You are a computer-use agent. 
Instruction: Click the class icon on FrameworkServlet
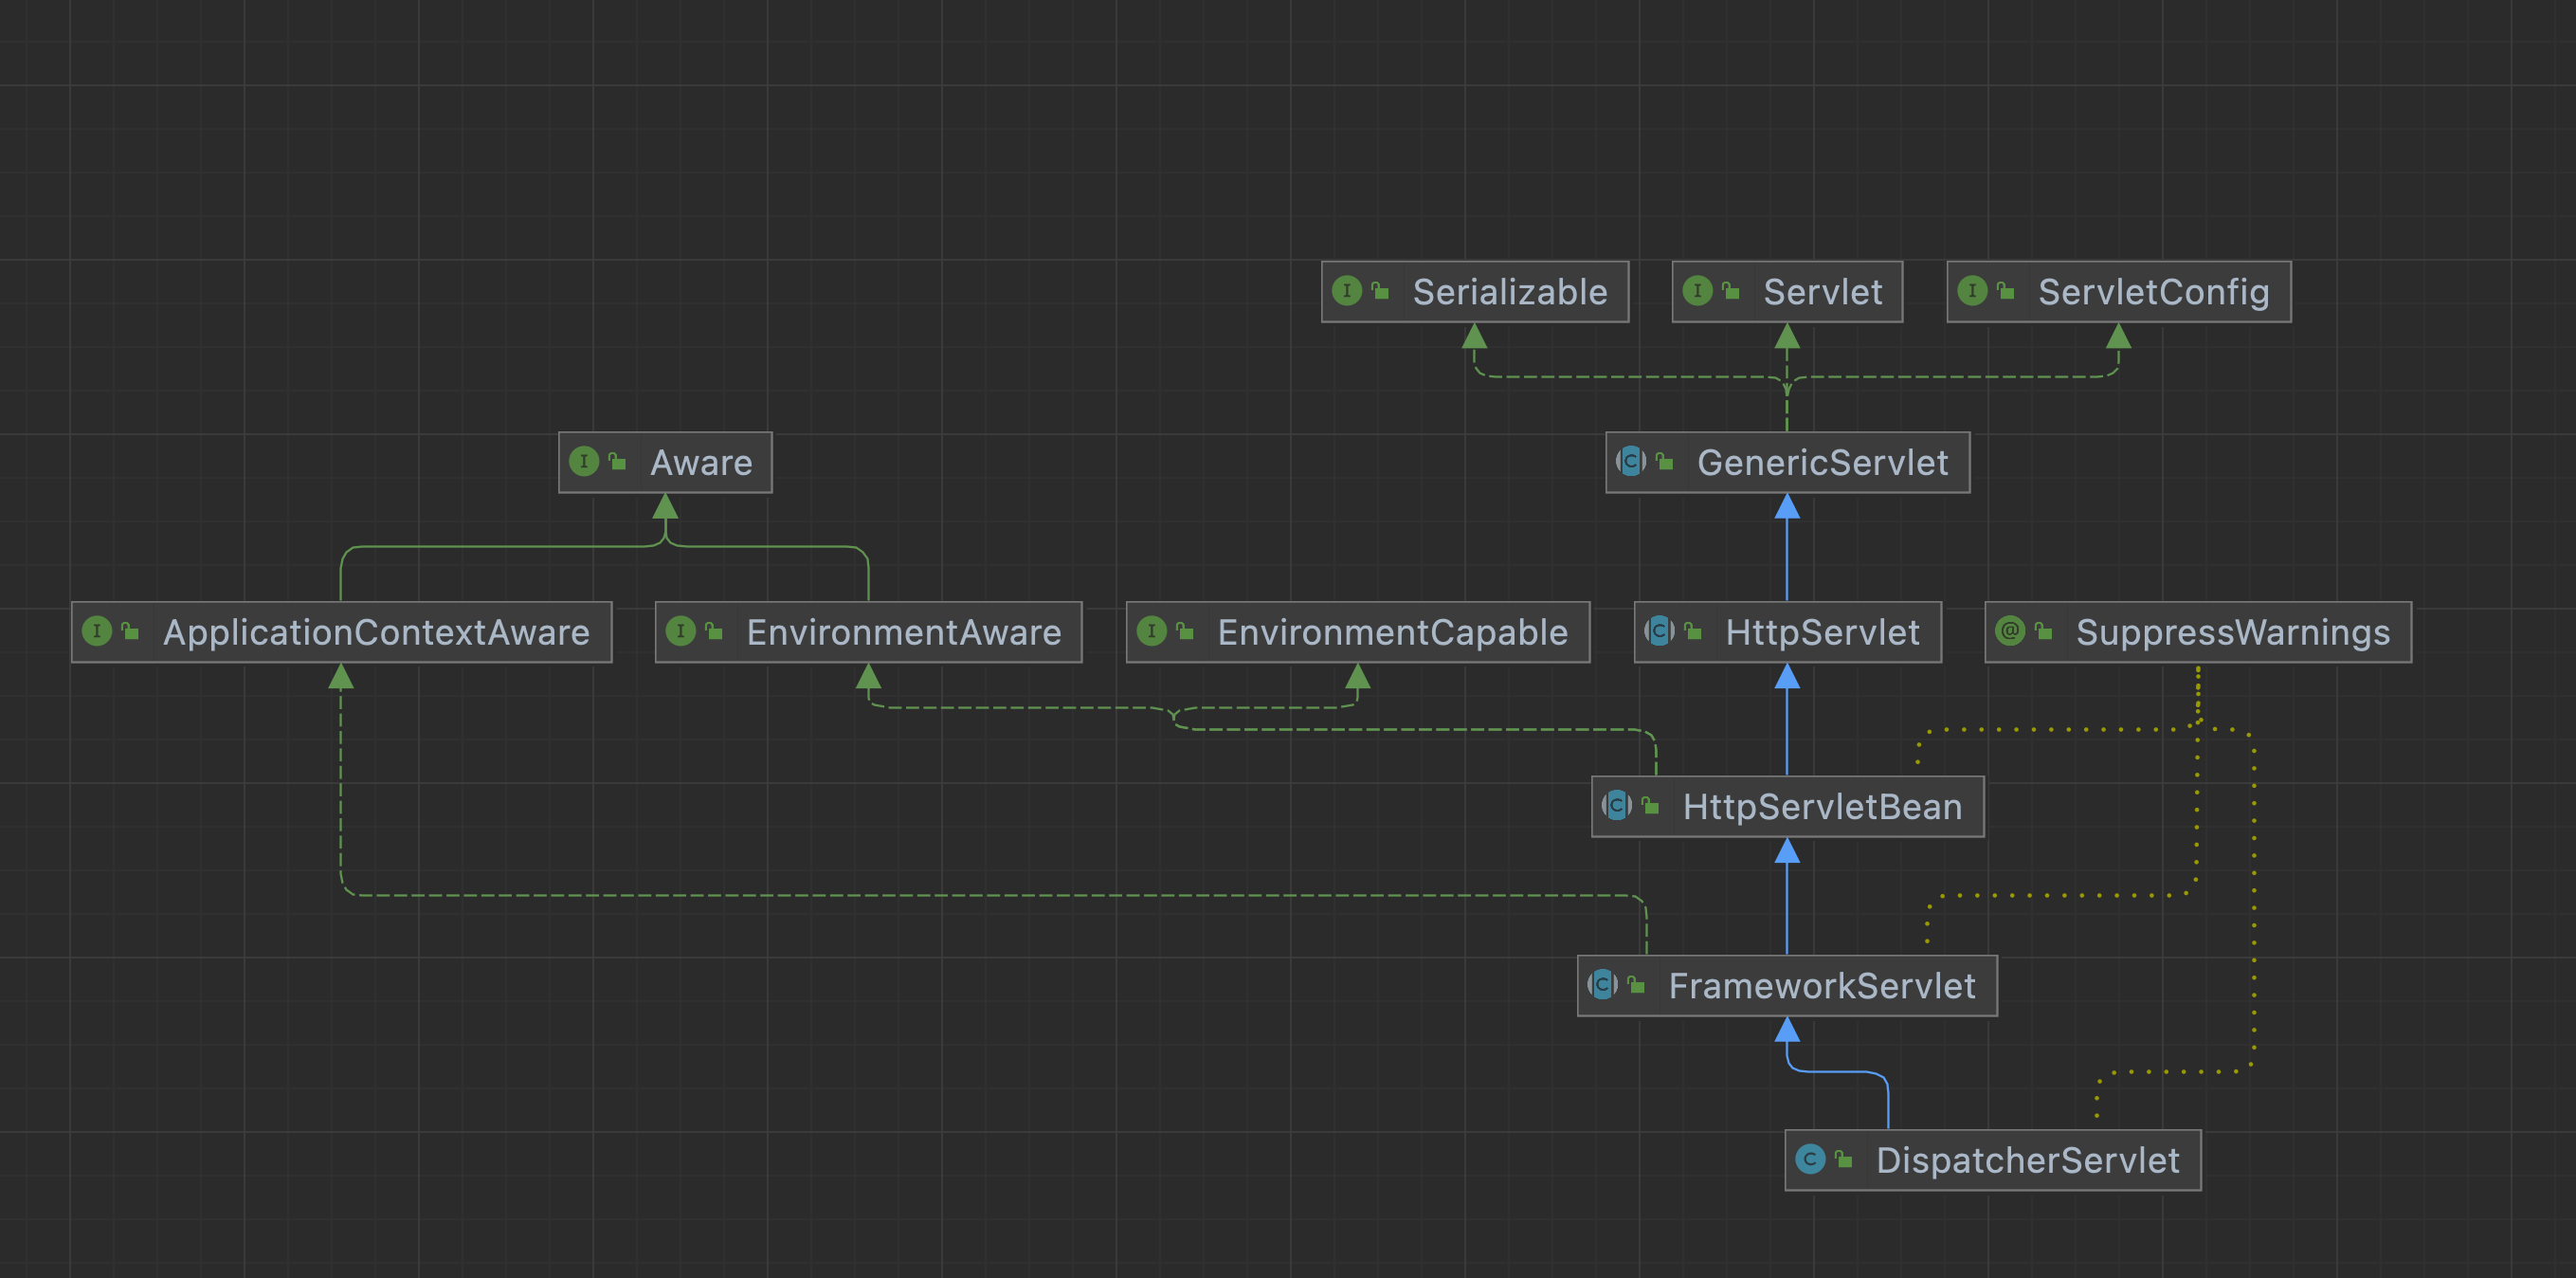(x=1602, y=985)
